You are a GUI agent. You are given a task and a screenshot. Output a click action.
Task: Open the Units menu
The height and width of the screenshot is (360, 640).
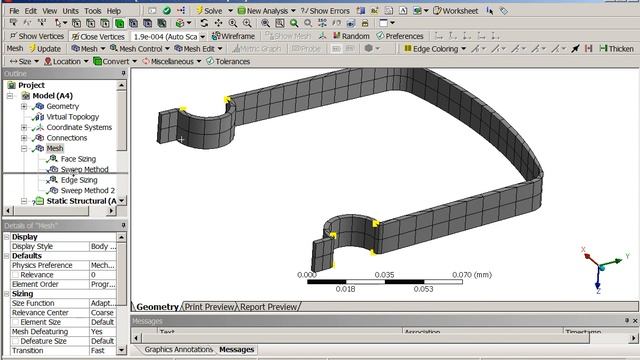click(70, 11)
